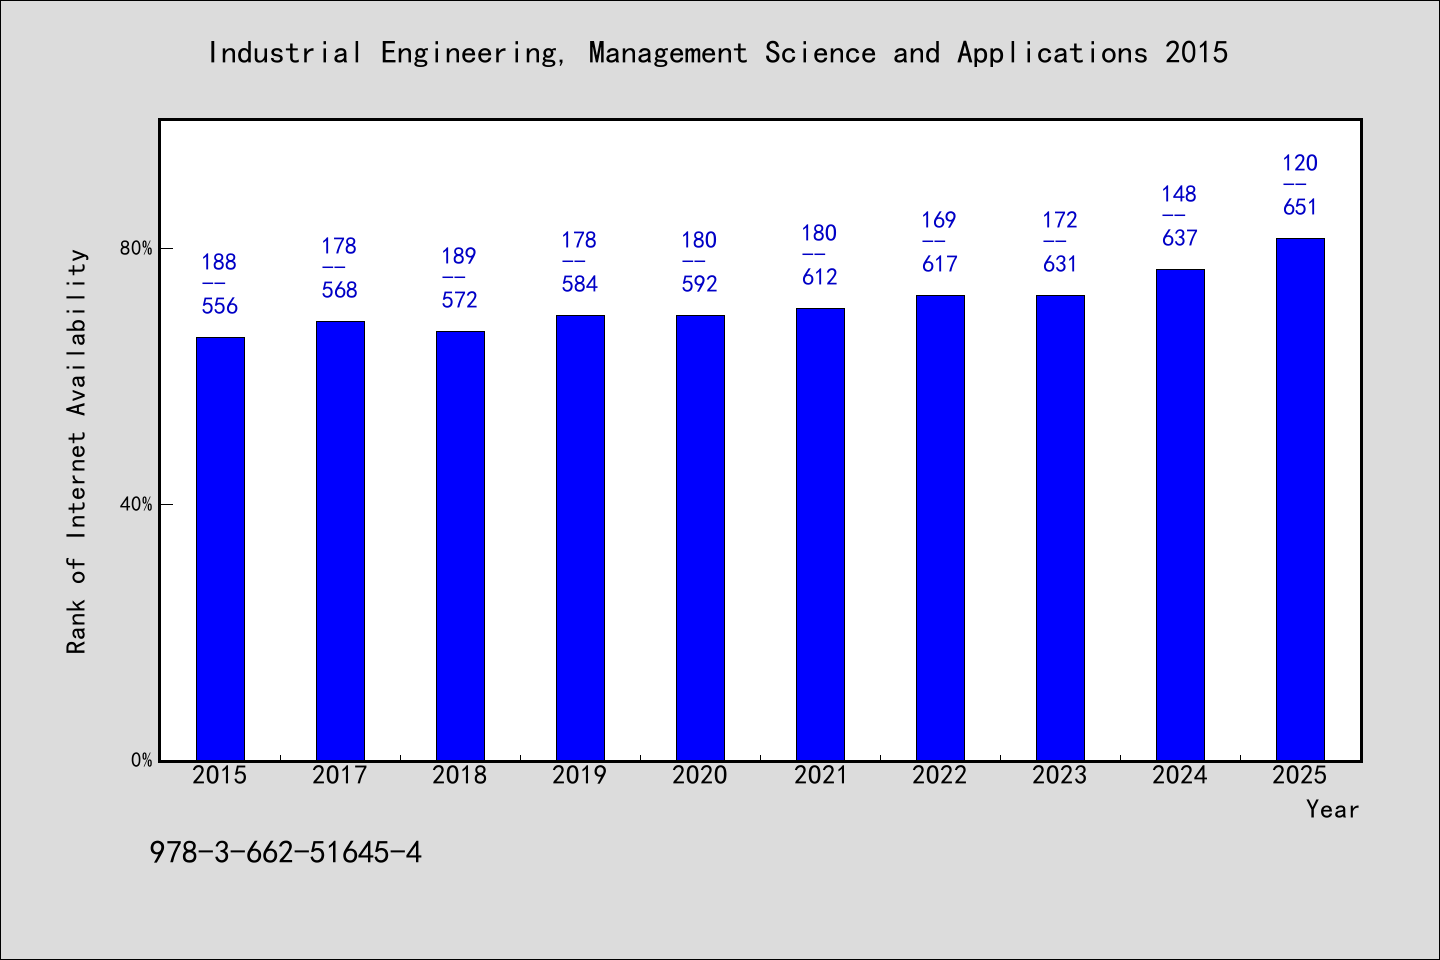
Task: Click the chart title text
Action: [718, 53]
